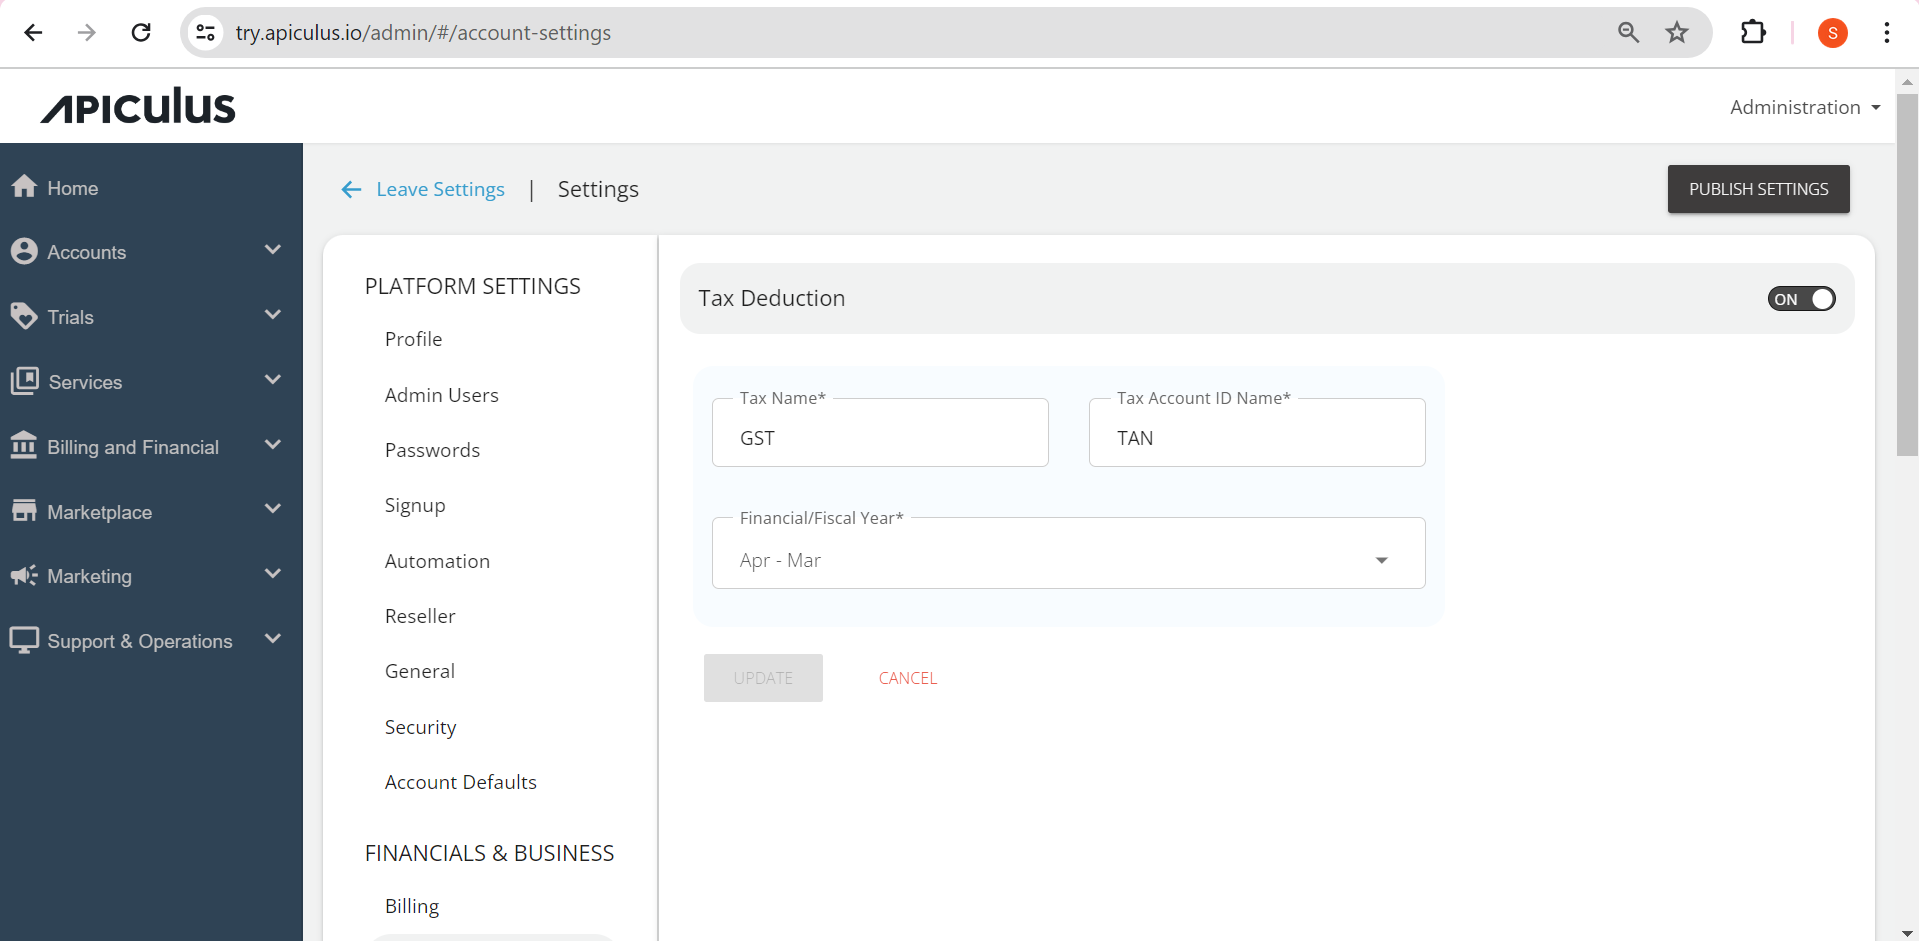This screenshot has width=1919, height=941.
Task: Click the Billing and Financial bank icon
Action: [x=24, y=446]
